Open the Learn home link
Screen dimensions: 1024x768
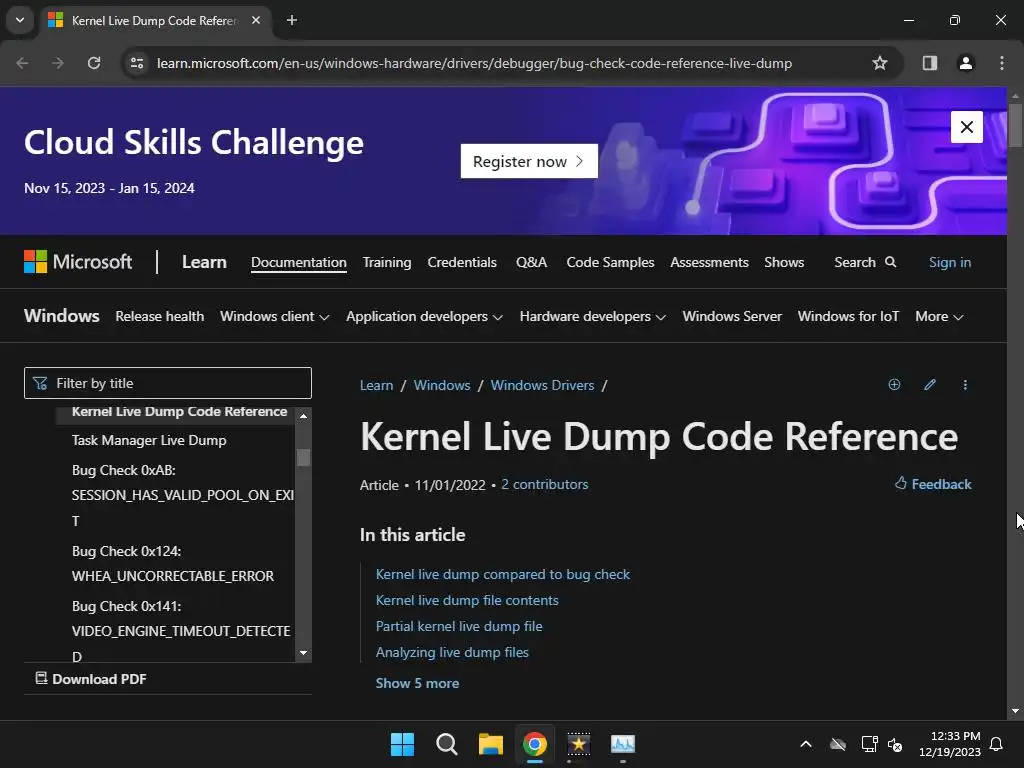click(204, 262)
